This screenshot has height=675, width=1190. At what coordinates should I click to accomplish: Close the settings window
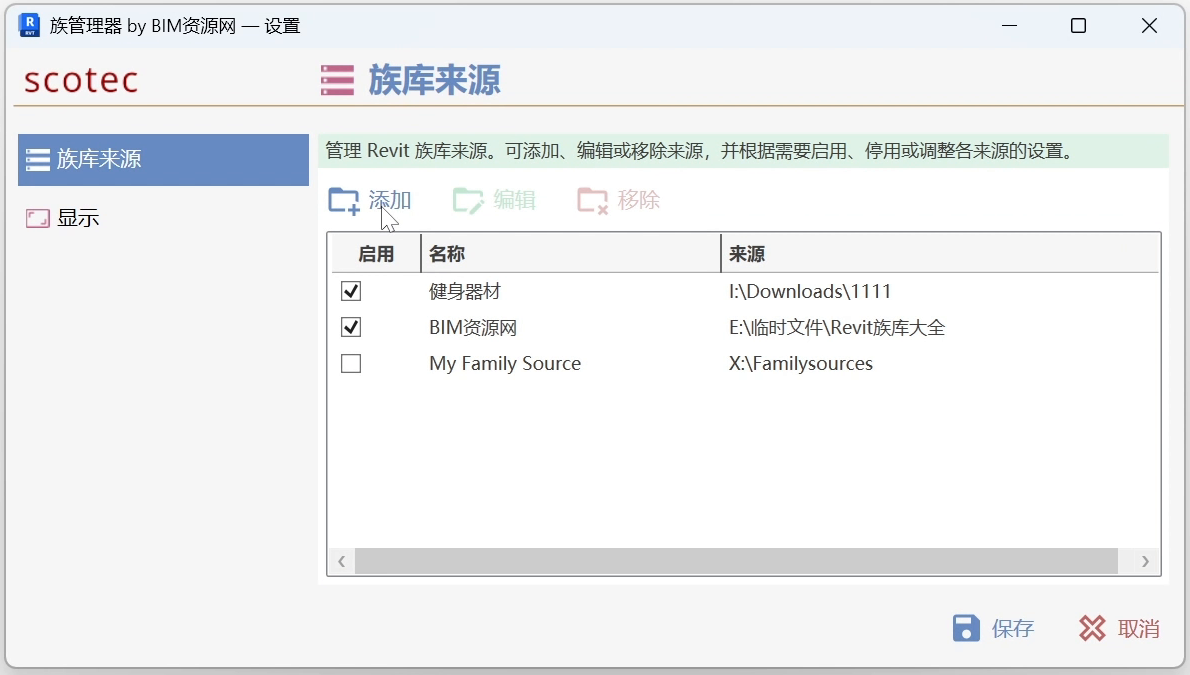1149,25
